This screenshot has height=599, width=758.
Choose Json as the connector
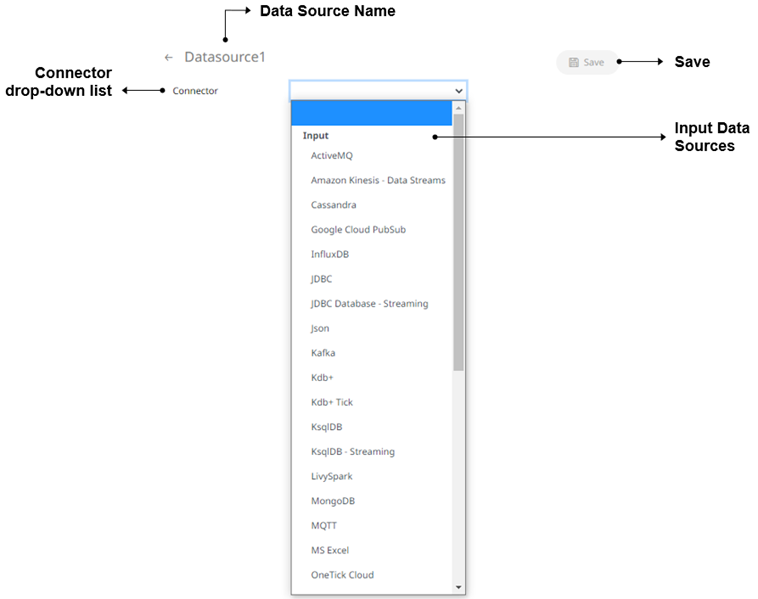(320, 328)
